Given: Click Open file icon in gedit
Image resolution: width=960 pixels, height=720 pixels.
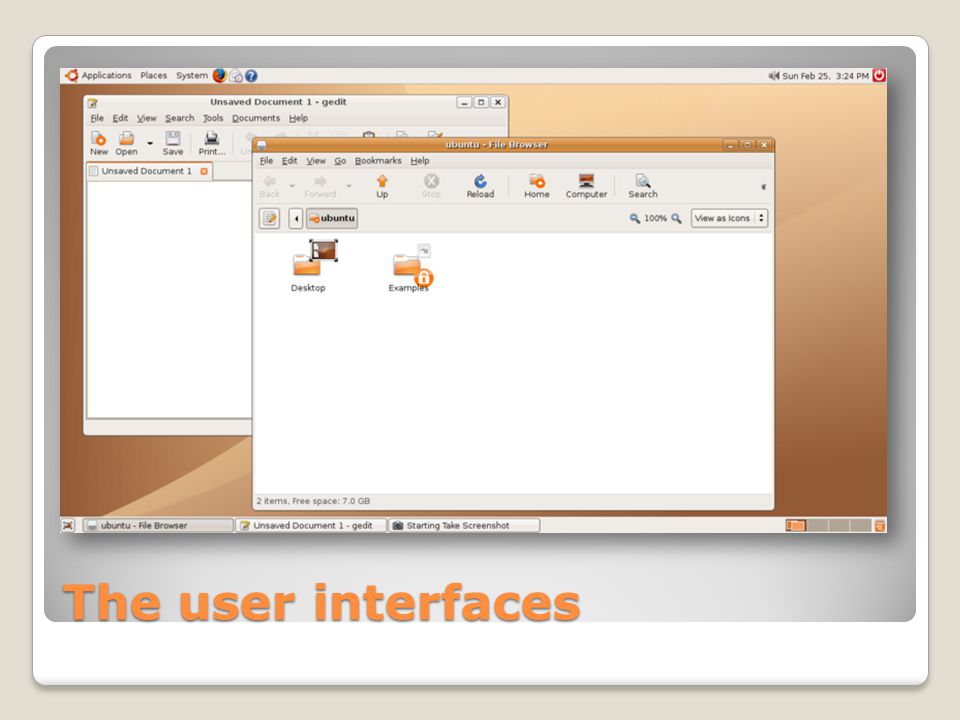Looking at the screenshot, I should pos(126,143).
